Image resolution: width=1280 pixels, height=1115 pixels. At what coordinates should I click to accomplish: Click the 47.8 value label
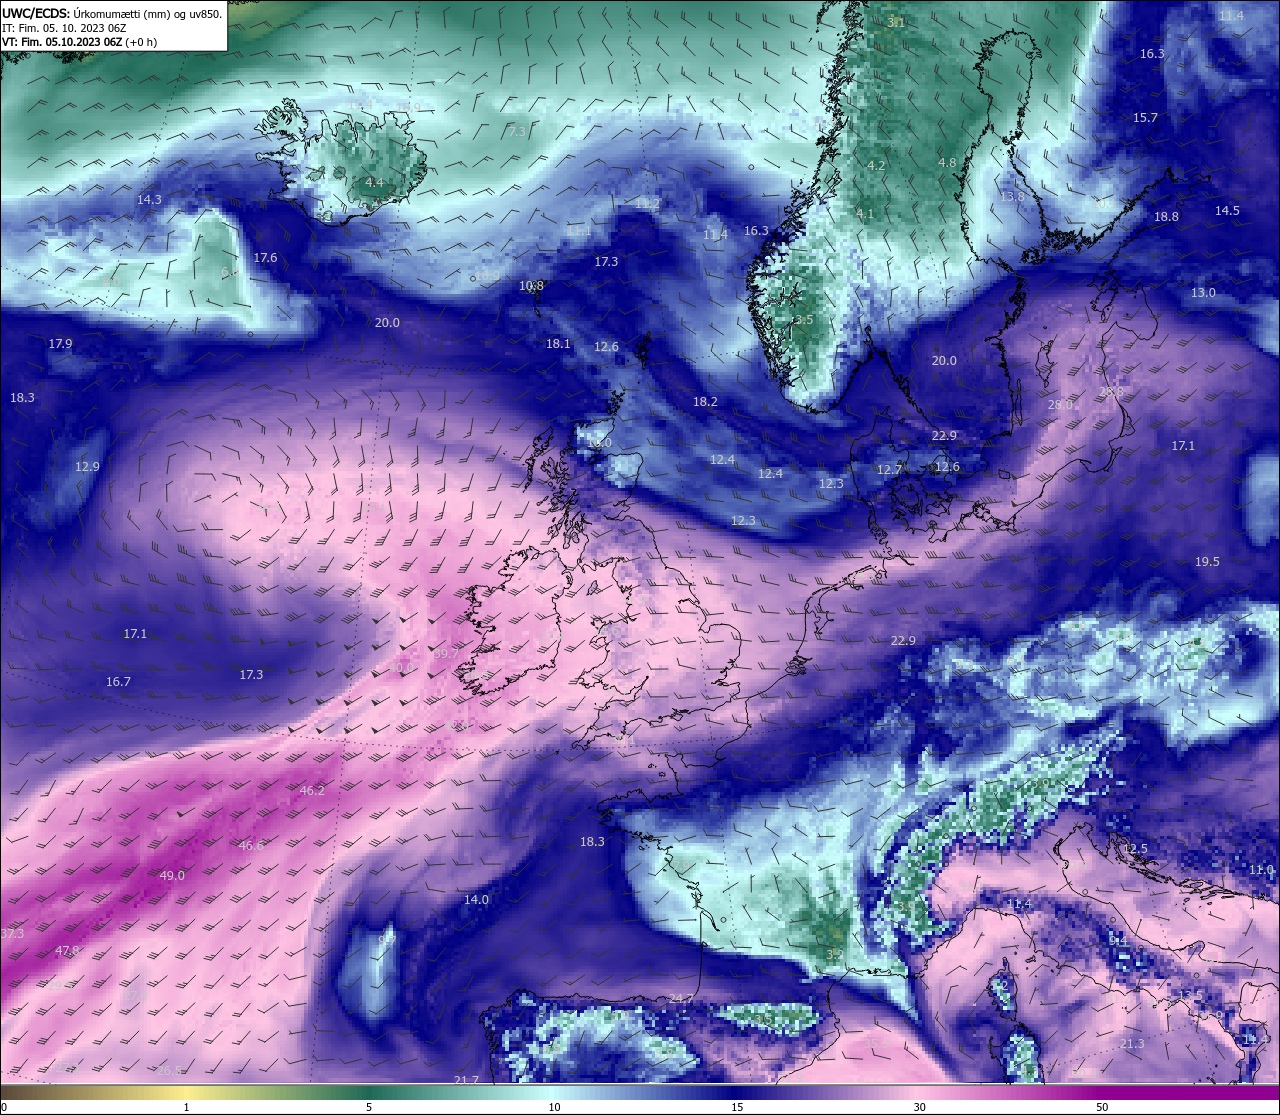coord(67,951)
